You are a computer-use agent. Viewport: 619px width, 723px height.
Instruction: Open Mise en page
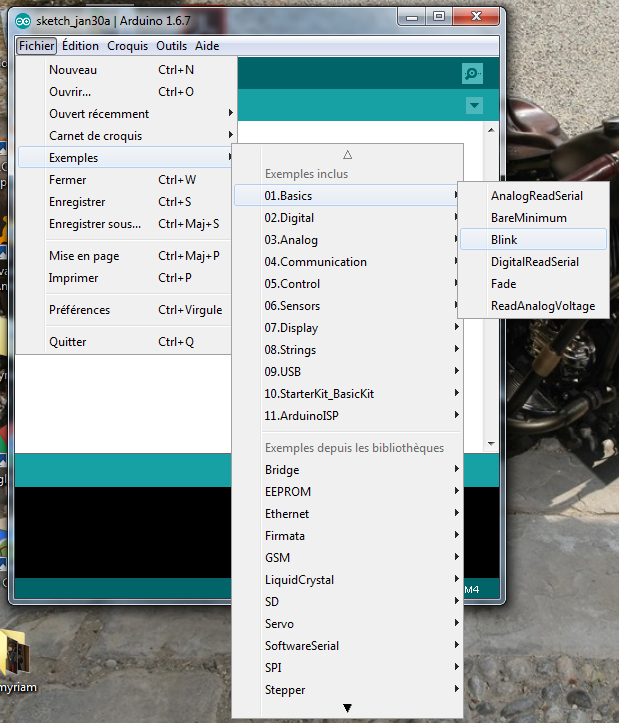pos(125,256)
